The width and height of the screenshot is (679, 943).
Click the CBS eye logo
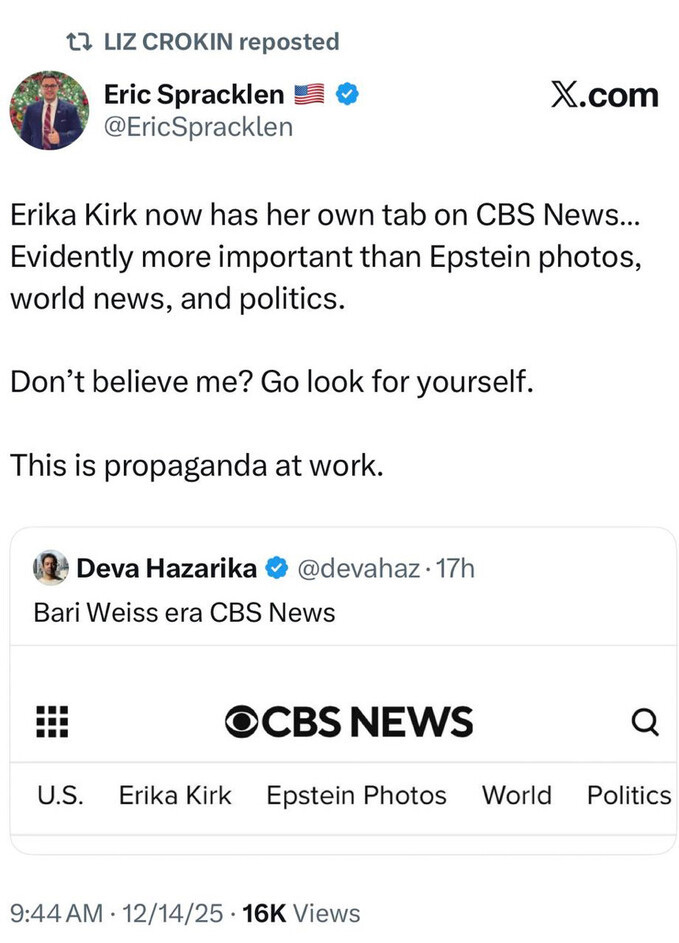pos(241,721)
